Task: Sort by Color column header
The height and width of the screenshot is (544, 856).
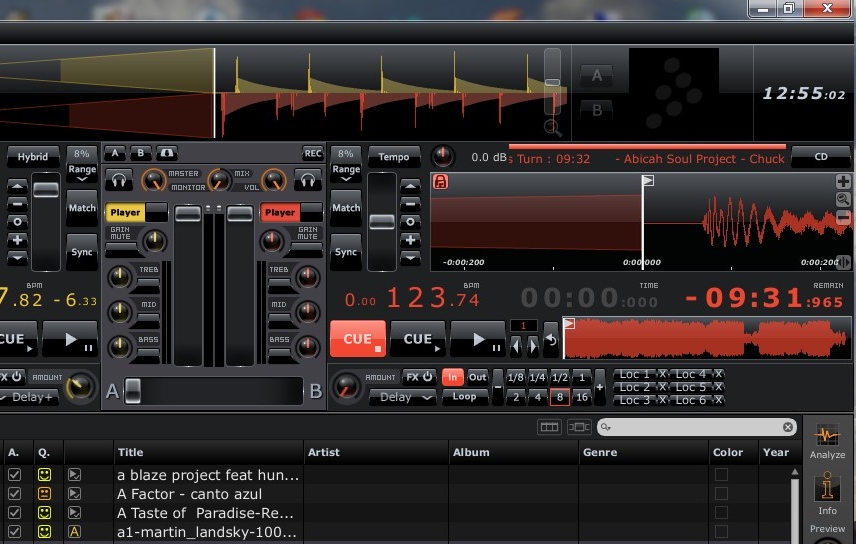Action: (733, 452)
